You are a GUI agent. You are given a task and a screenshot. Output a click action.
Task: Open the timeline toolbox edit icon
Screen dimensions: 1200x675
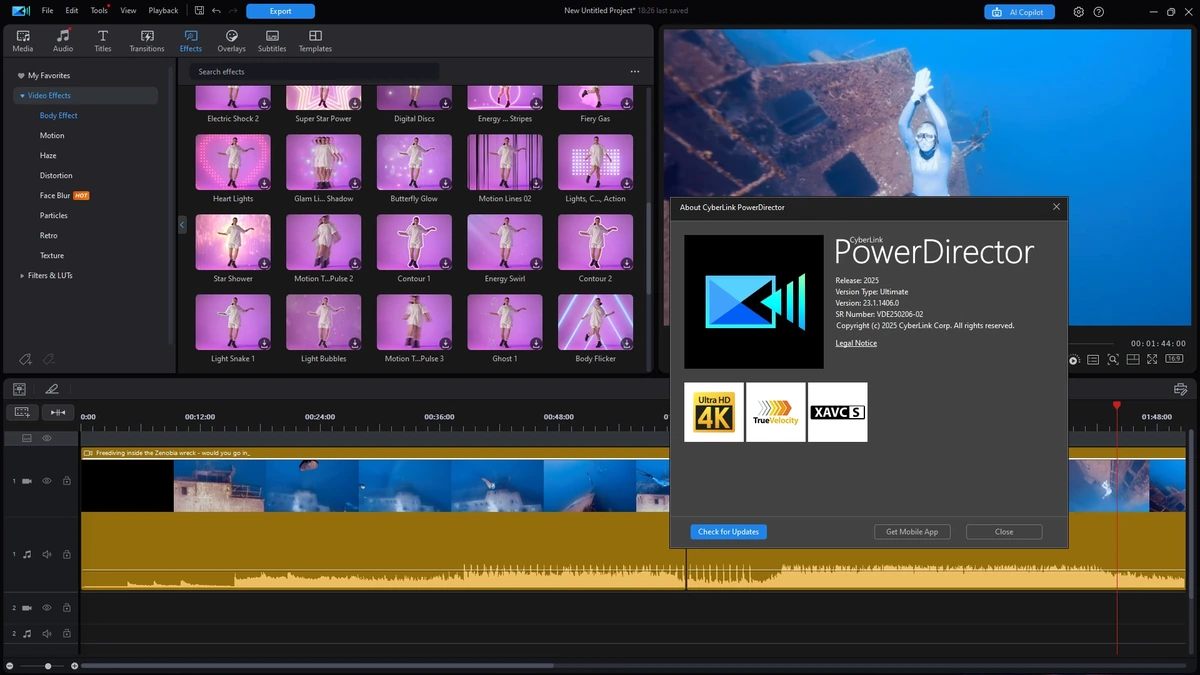(1180, 389)
